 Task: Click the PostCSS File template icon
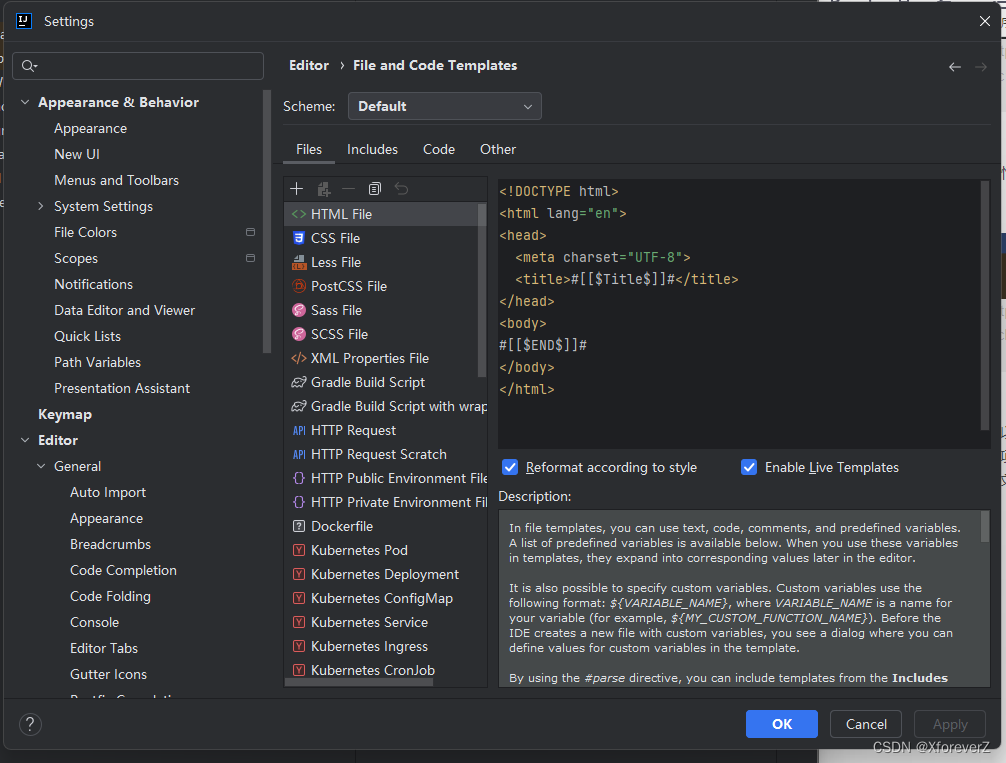(x=299, y=286)
